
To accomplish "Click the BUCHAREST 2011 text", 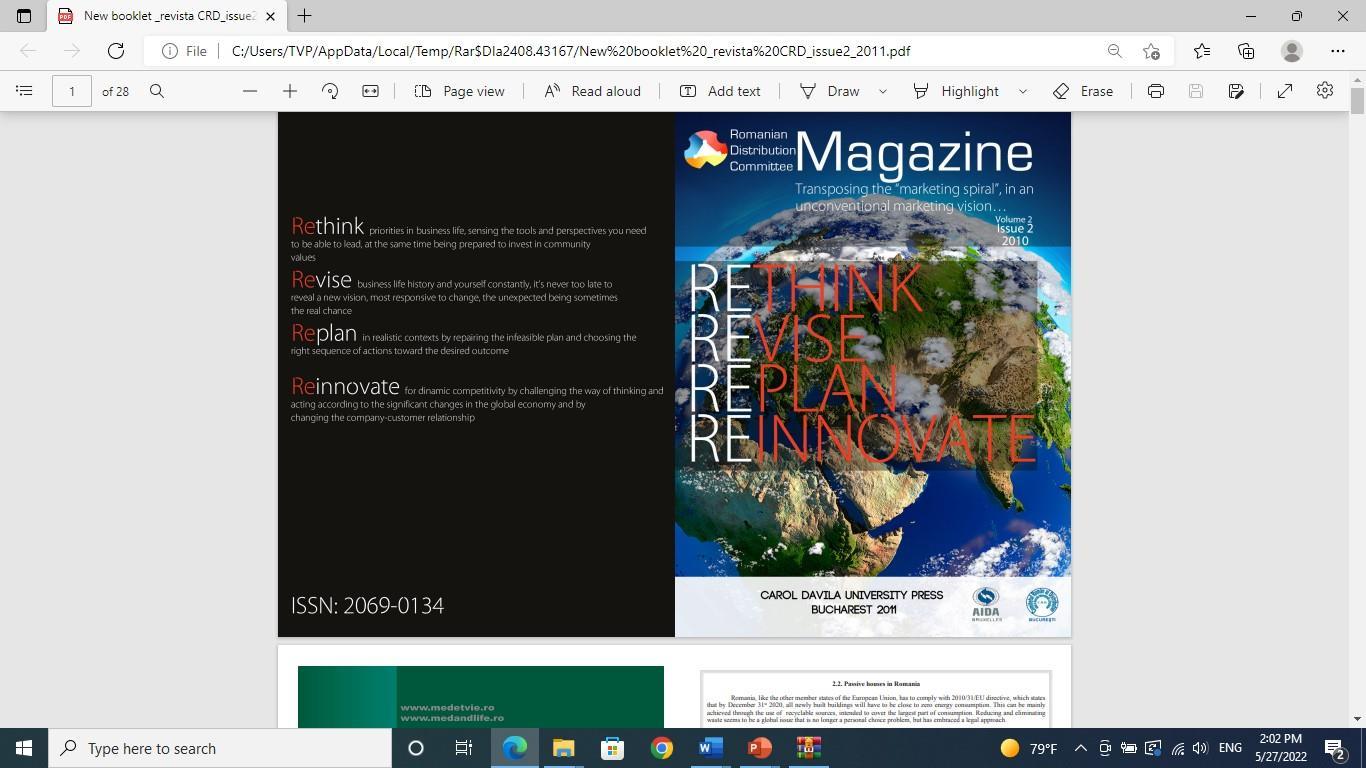I will (854, 609).
